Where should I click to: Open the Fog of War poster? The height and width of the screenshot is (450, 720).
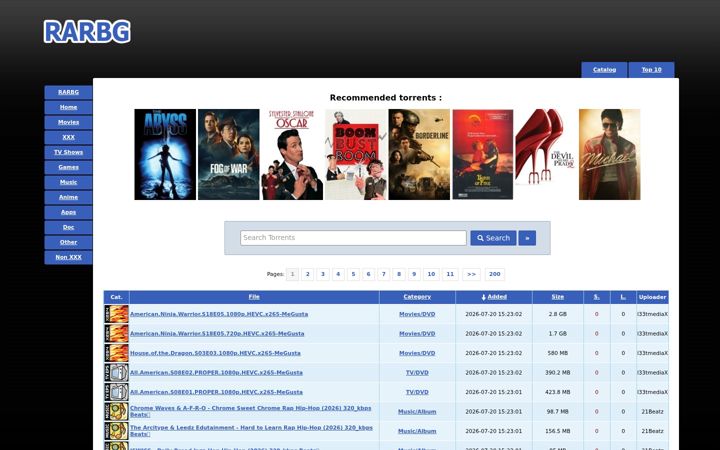[x=229, y=154]
